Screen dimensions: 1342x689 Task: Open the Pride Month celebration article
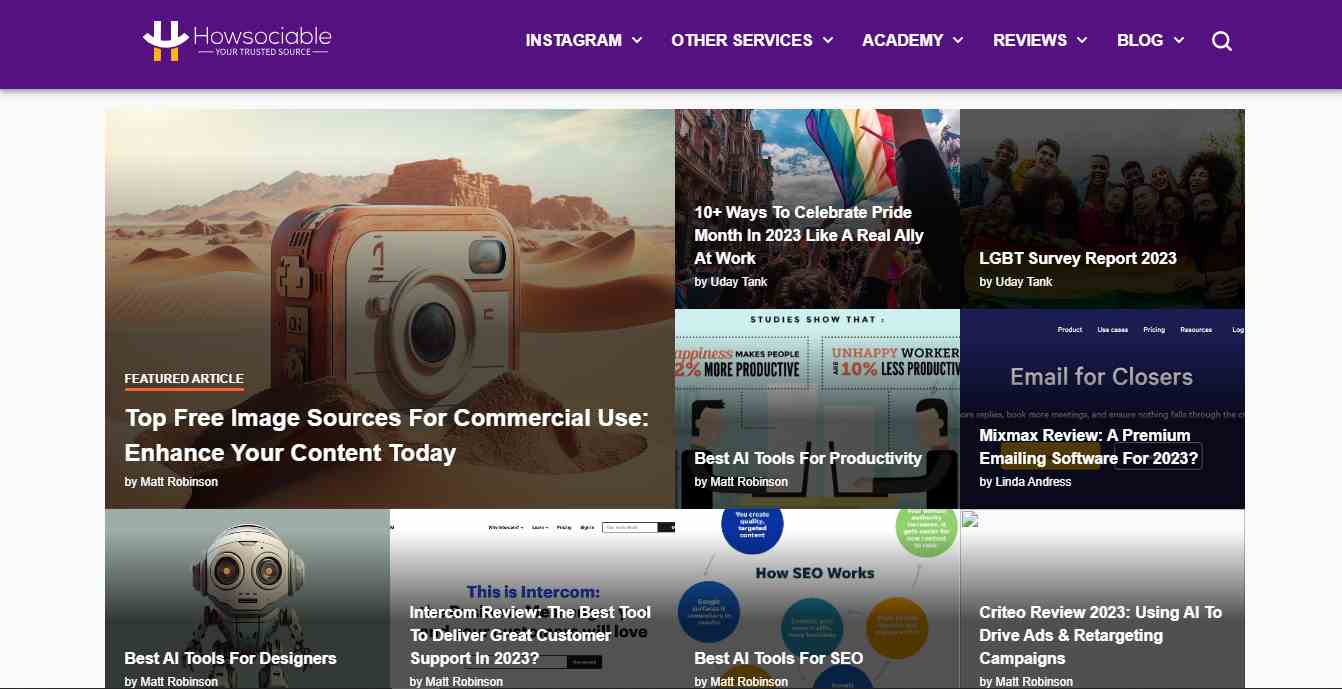(808, 235)
